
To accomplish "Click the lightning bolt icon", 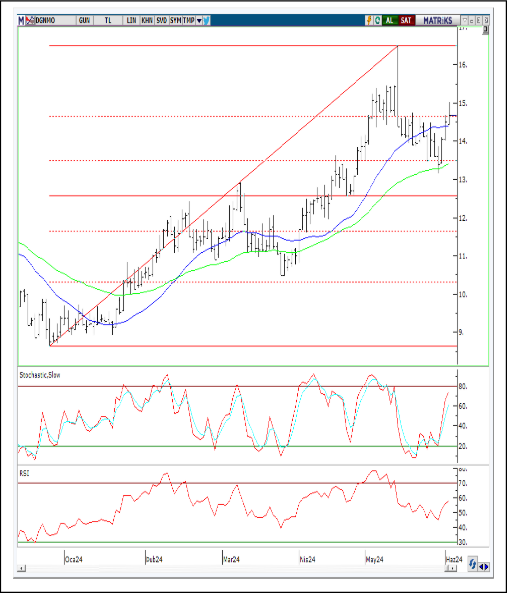I will click(369, 20).
